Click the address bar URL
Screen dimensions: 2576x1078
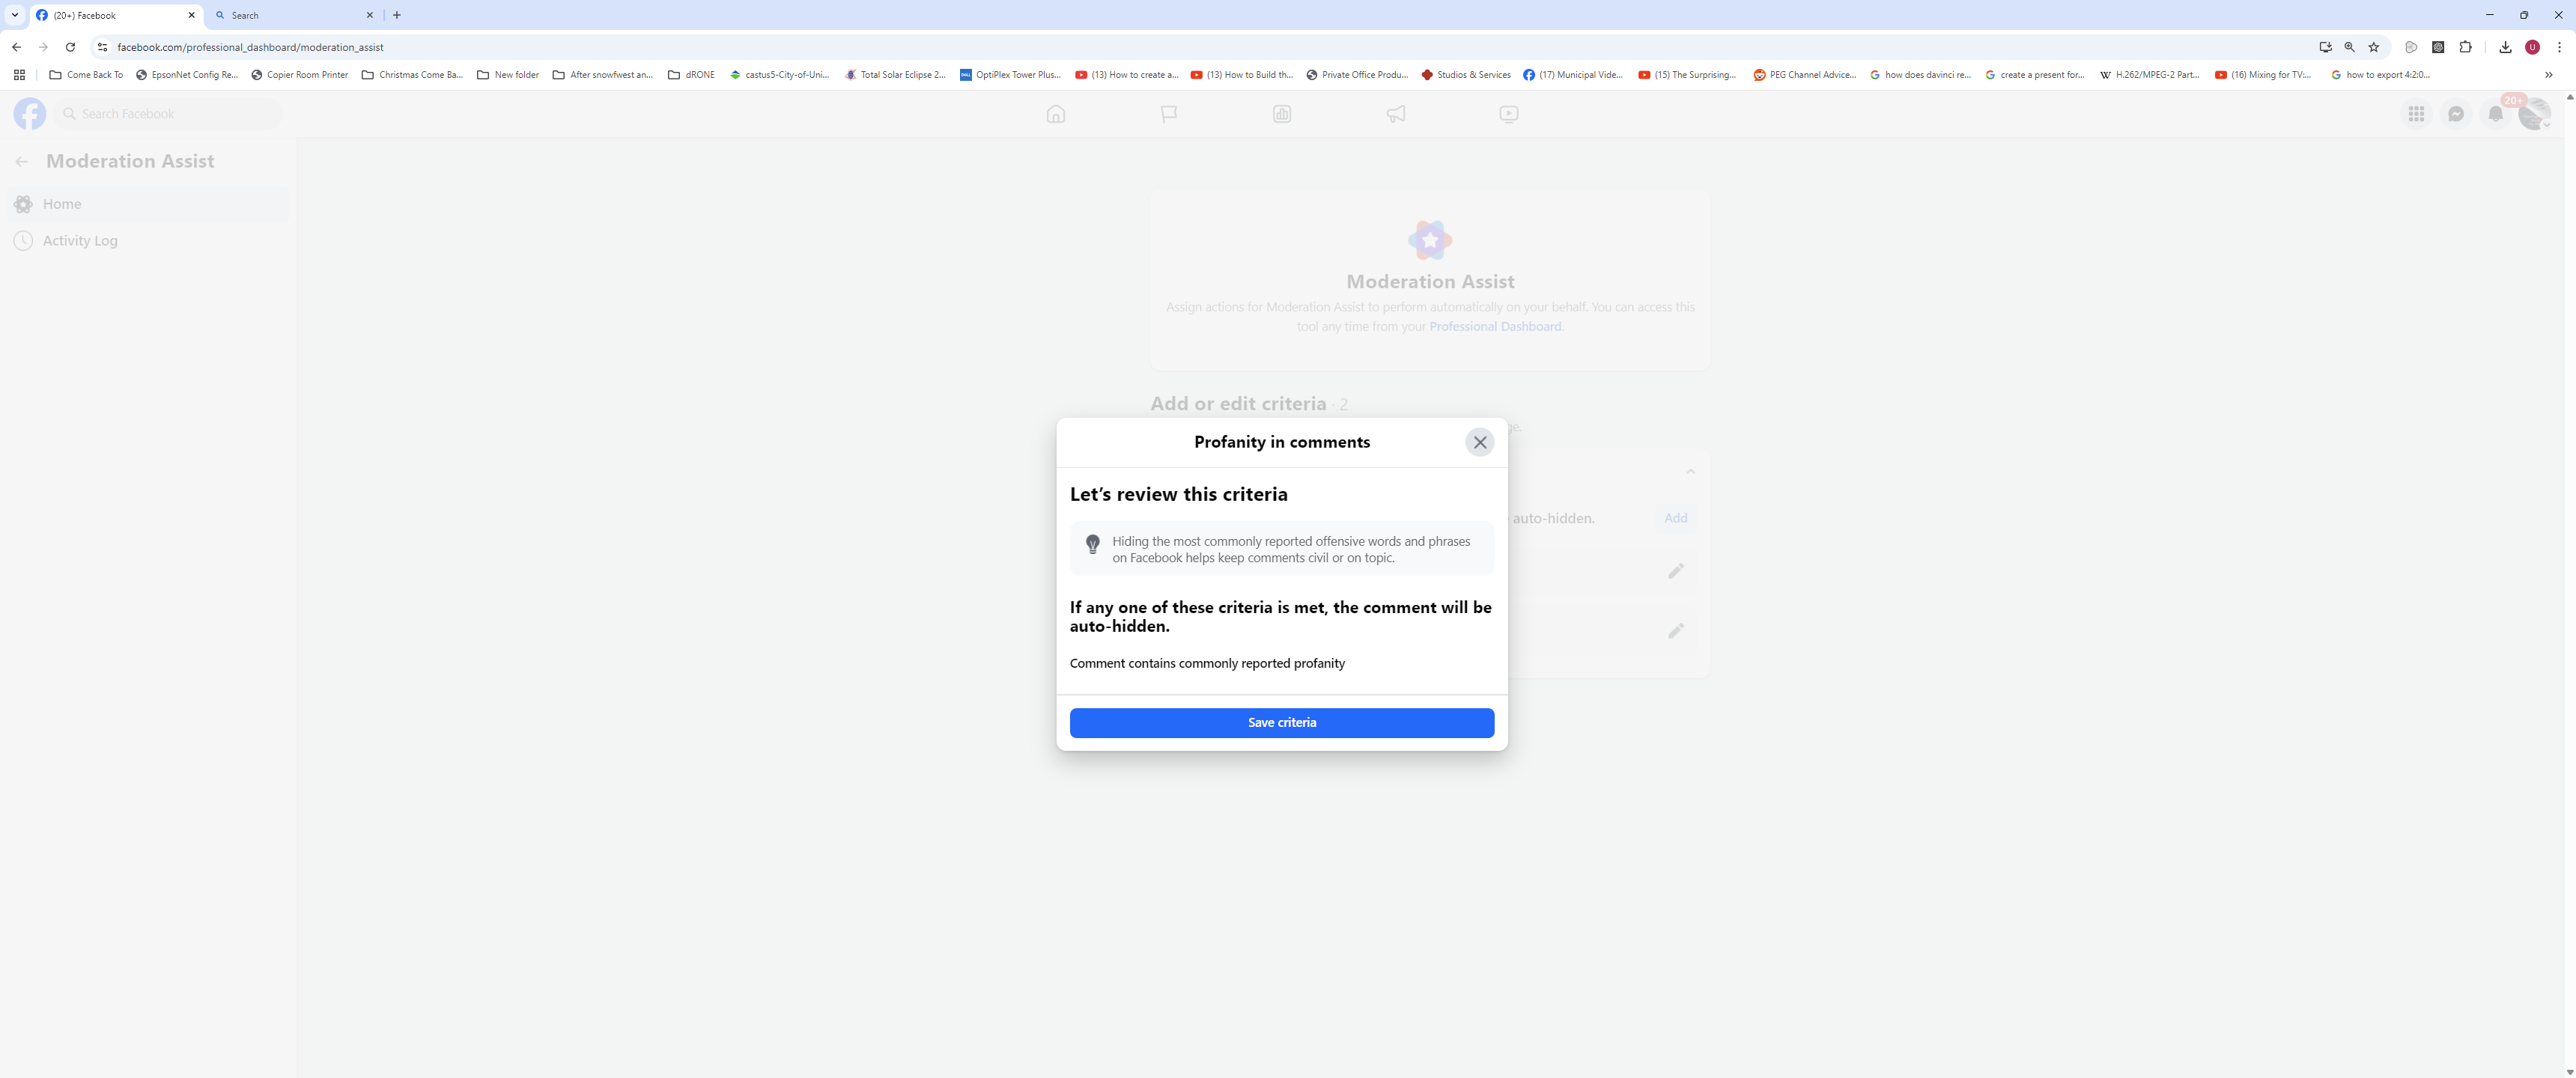(250, 47)
